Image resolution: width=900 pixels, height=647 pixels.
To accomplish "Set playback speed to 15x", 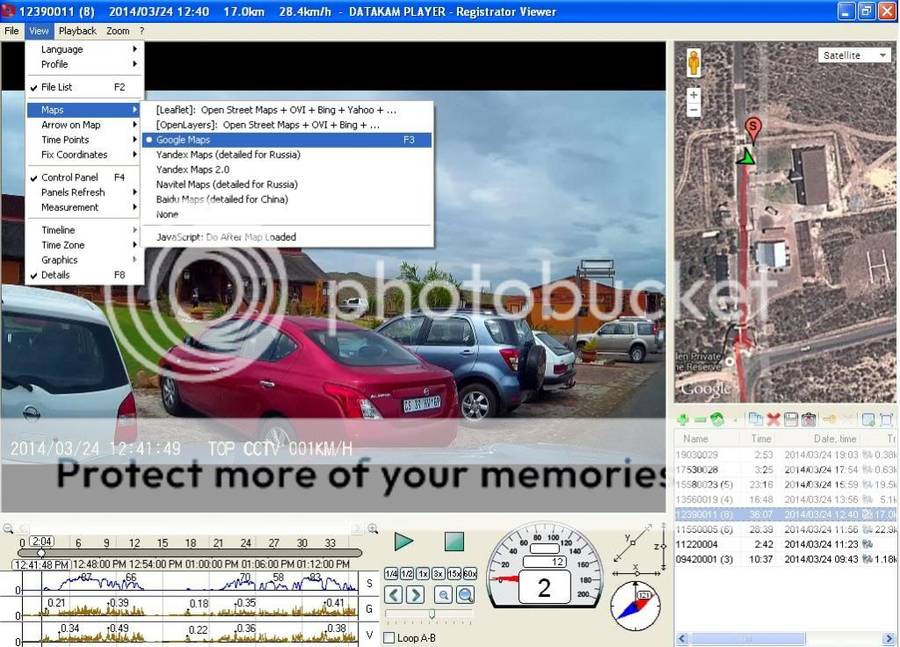I will [454, 573].
